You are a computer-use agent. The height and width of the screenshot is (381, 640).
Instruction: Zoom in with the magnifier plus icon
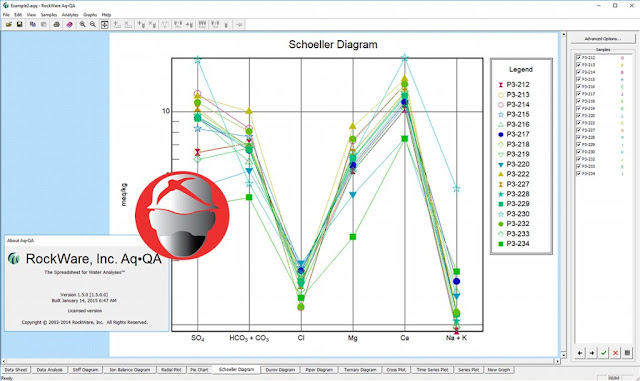(82, 25)
